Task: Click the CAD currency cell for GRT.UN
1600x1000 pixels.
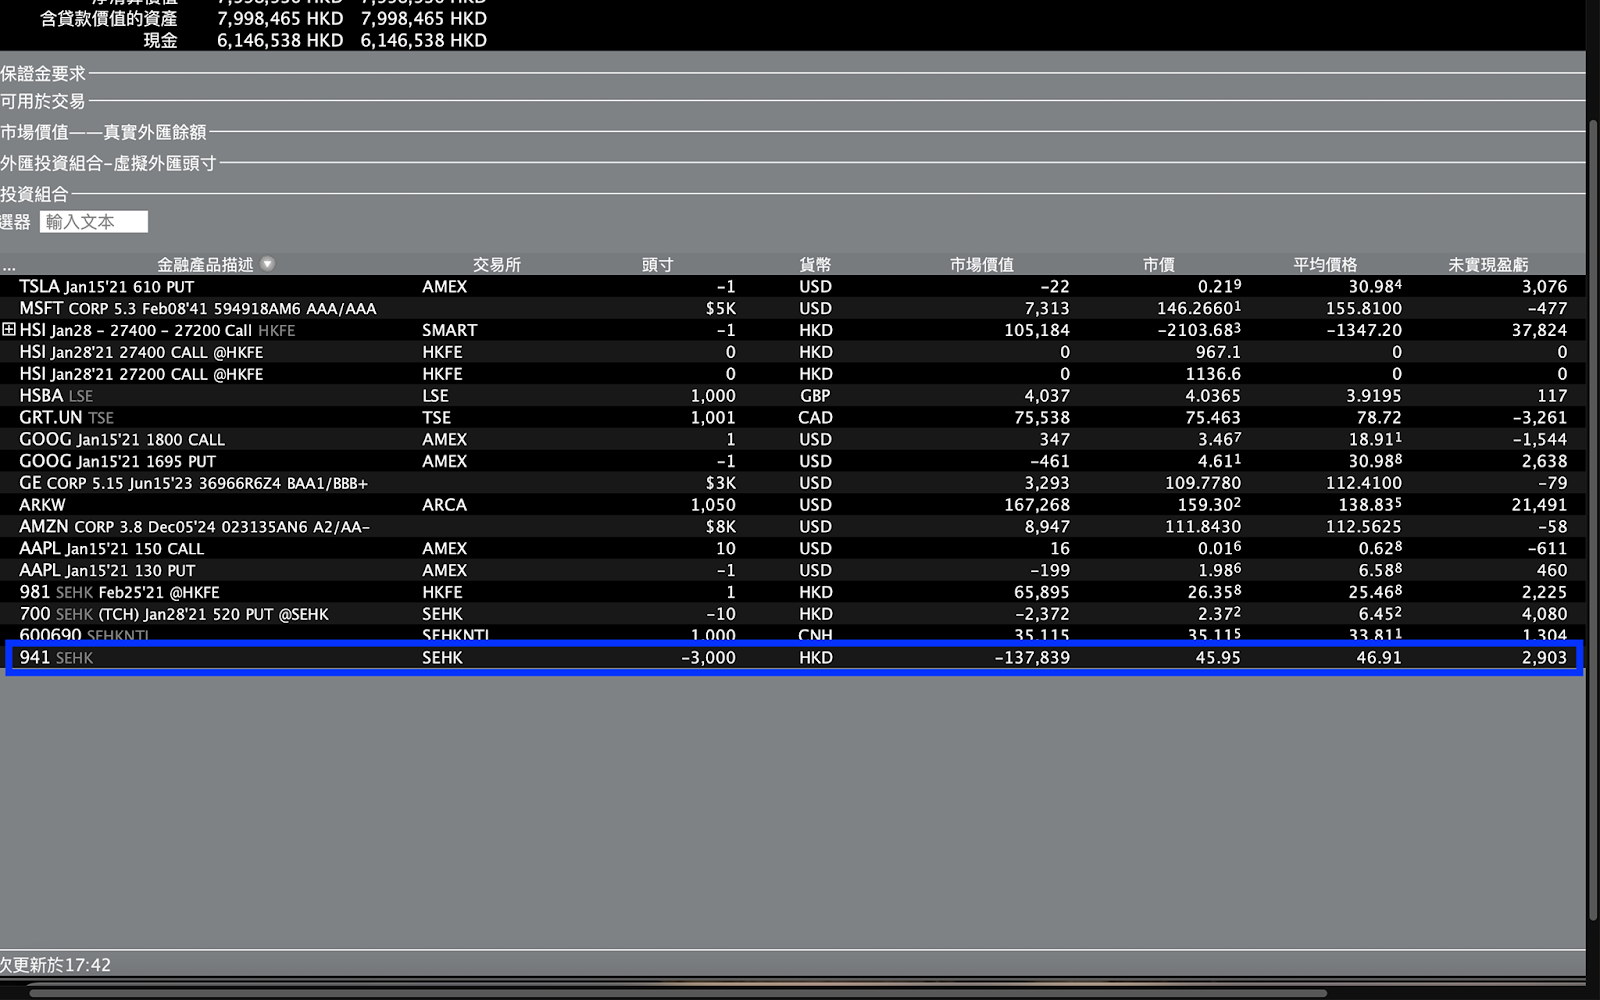Action: (815, 417)
